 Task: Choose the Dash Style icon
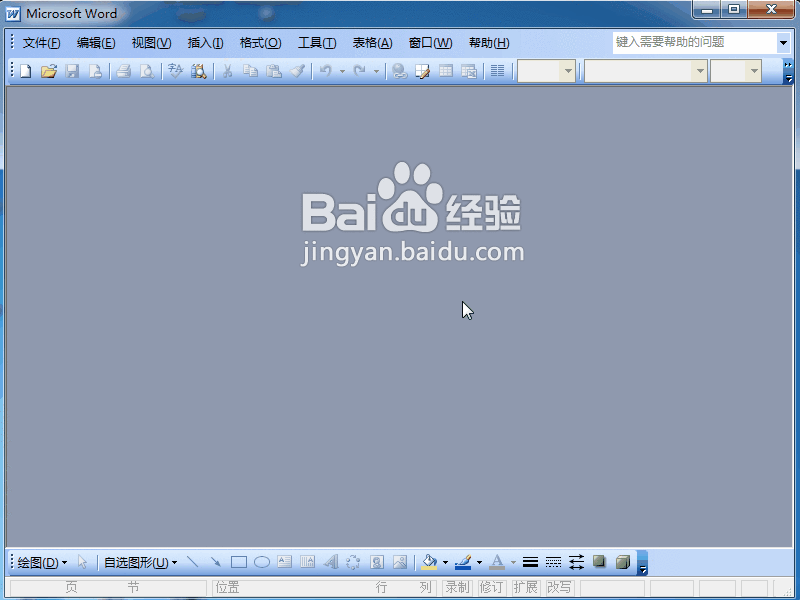(553, 562)
